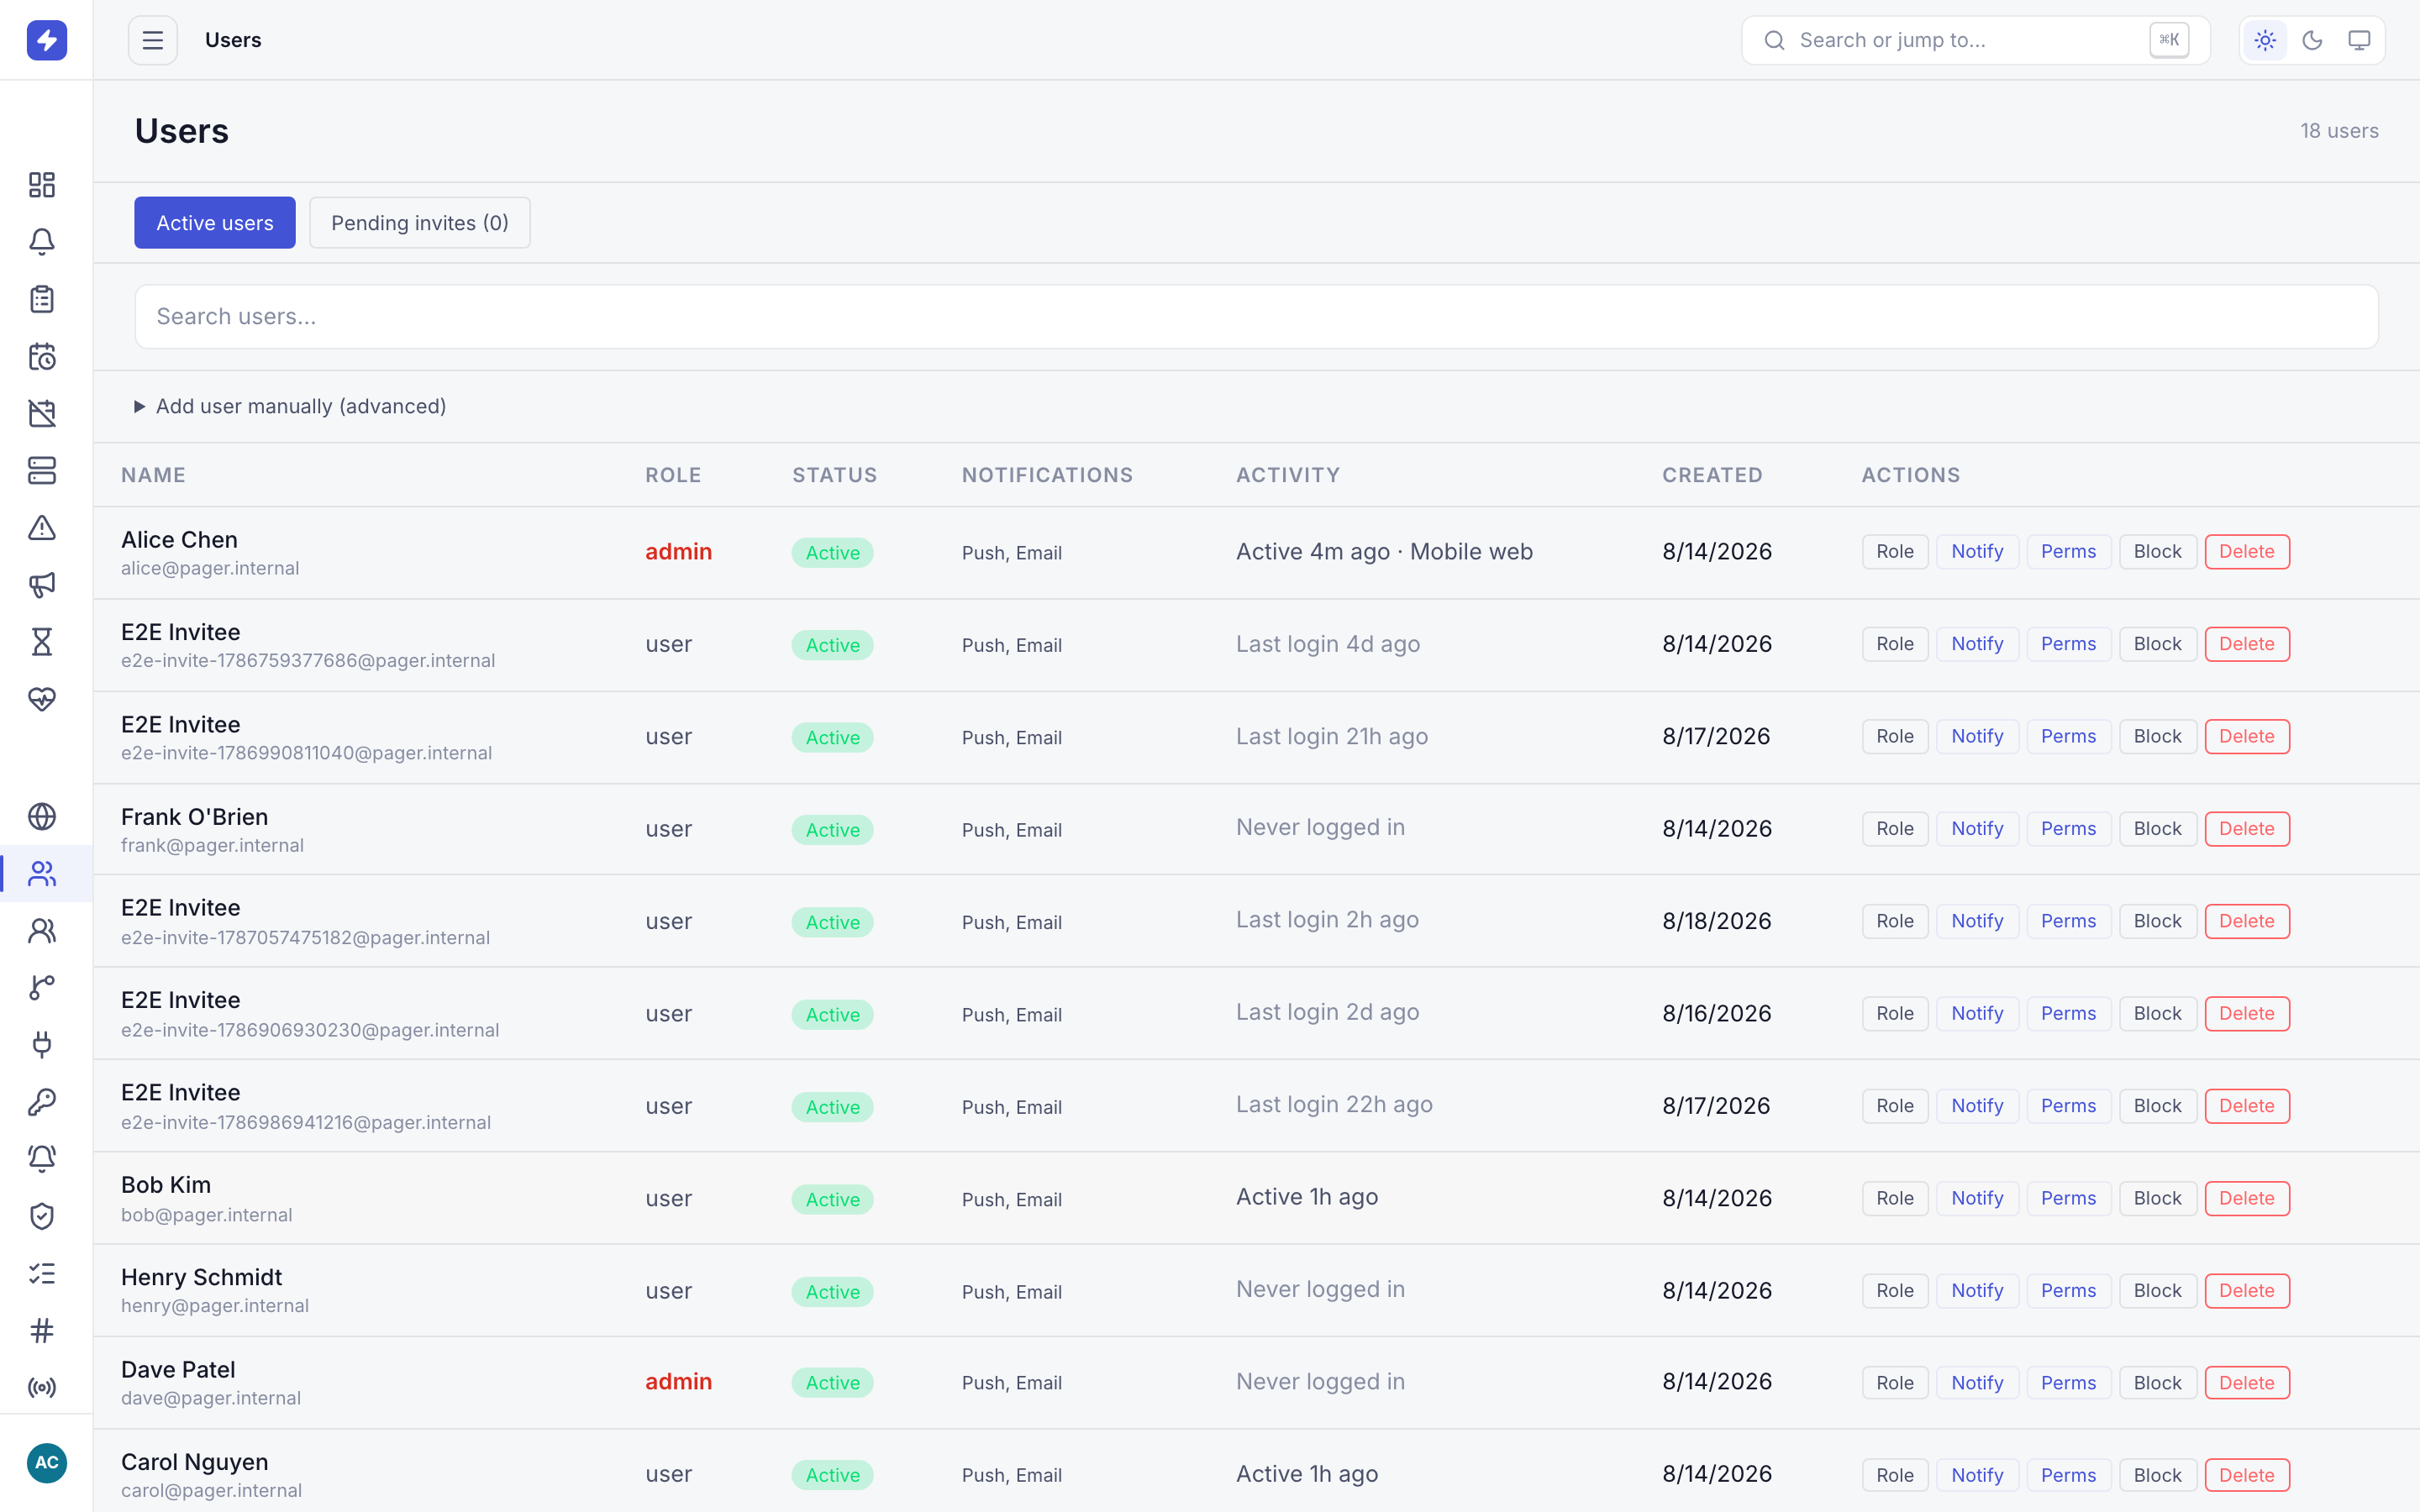Click Delete for e2e-invite-1786906930230 row
The height and width of the screenshot is (1512, 2420).
[2247, 1014]
